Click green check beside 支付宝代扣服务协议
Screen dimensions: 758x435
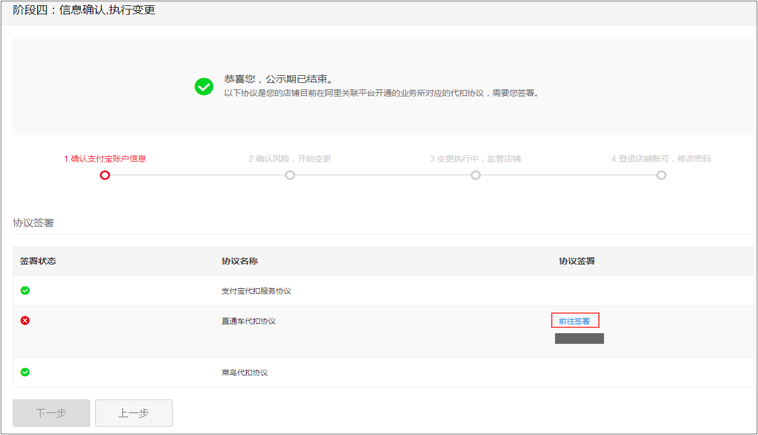pyautogui.click(x=25, y=290)
